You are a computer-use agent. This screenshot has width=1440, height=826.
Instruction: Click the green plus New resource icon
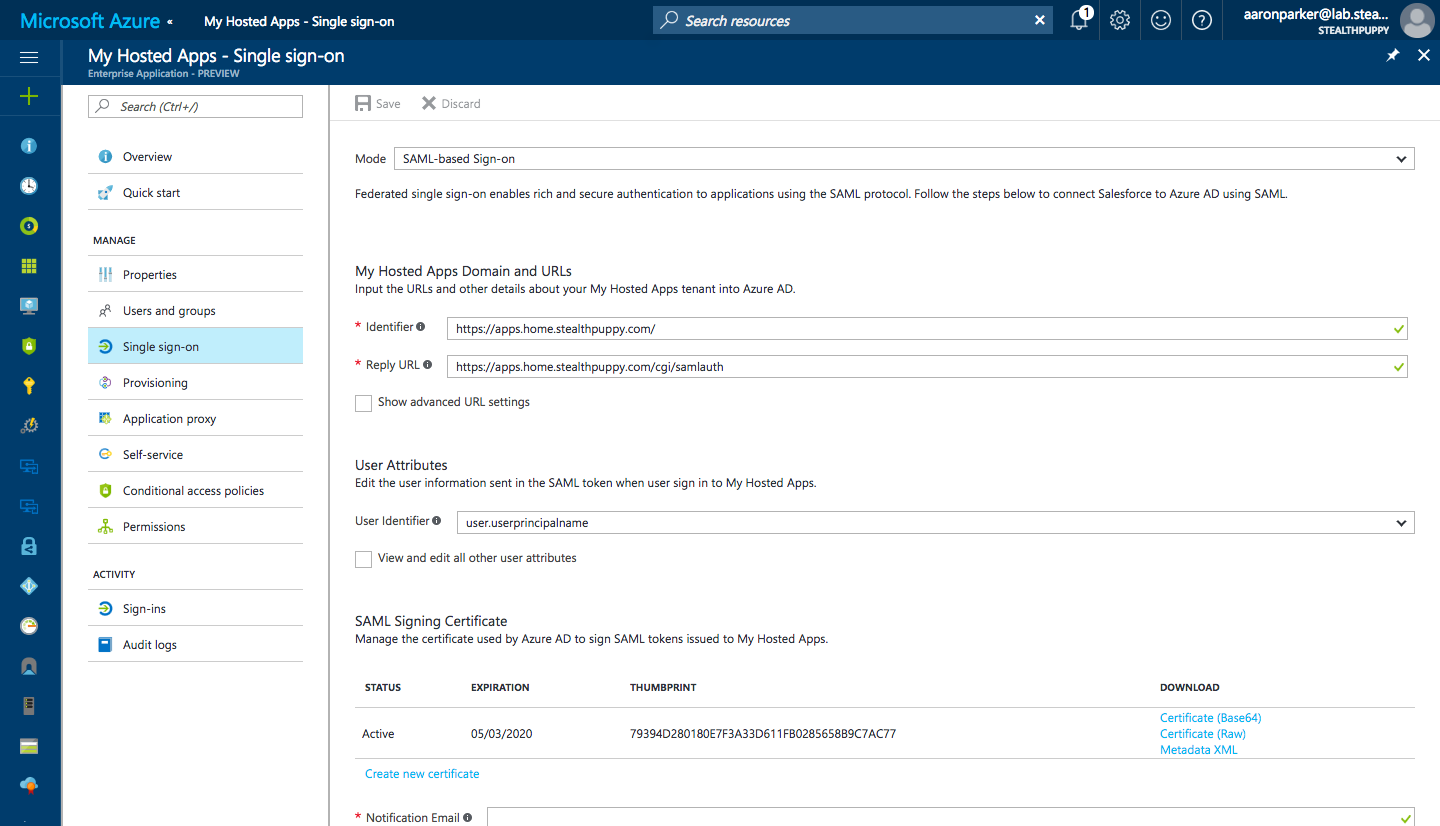coord(29,96)
